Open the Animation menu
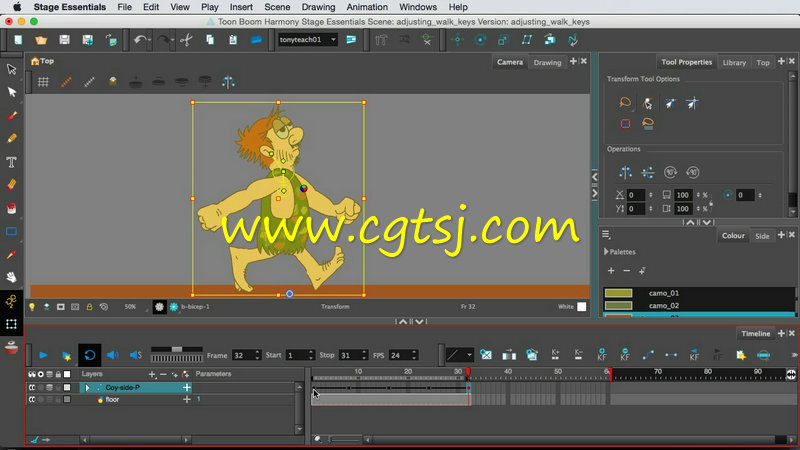 367,7
